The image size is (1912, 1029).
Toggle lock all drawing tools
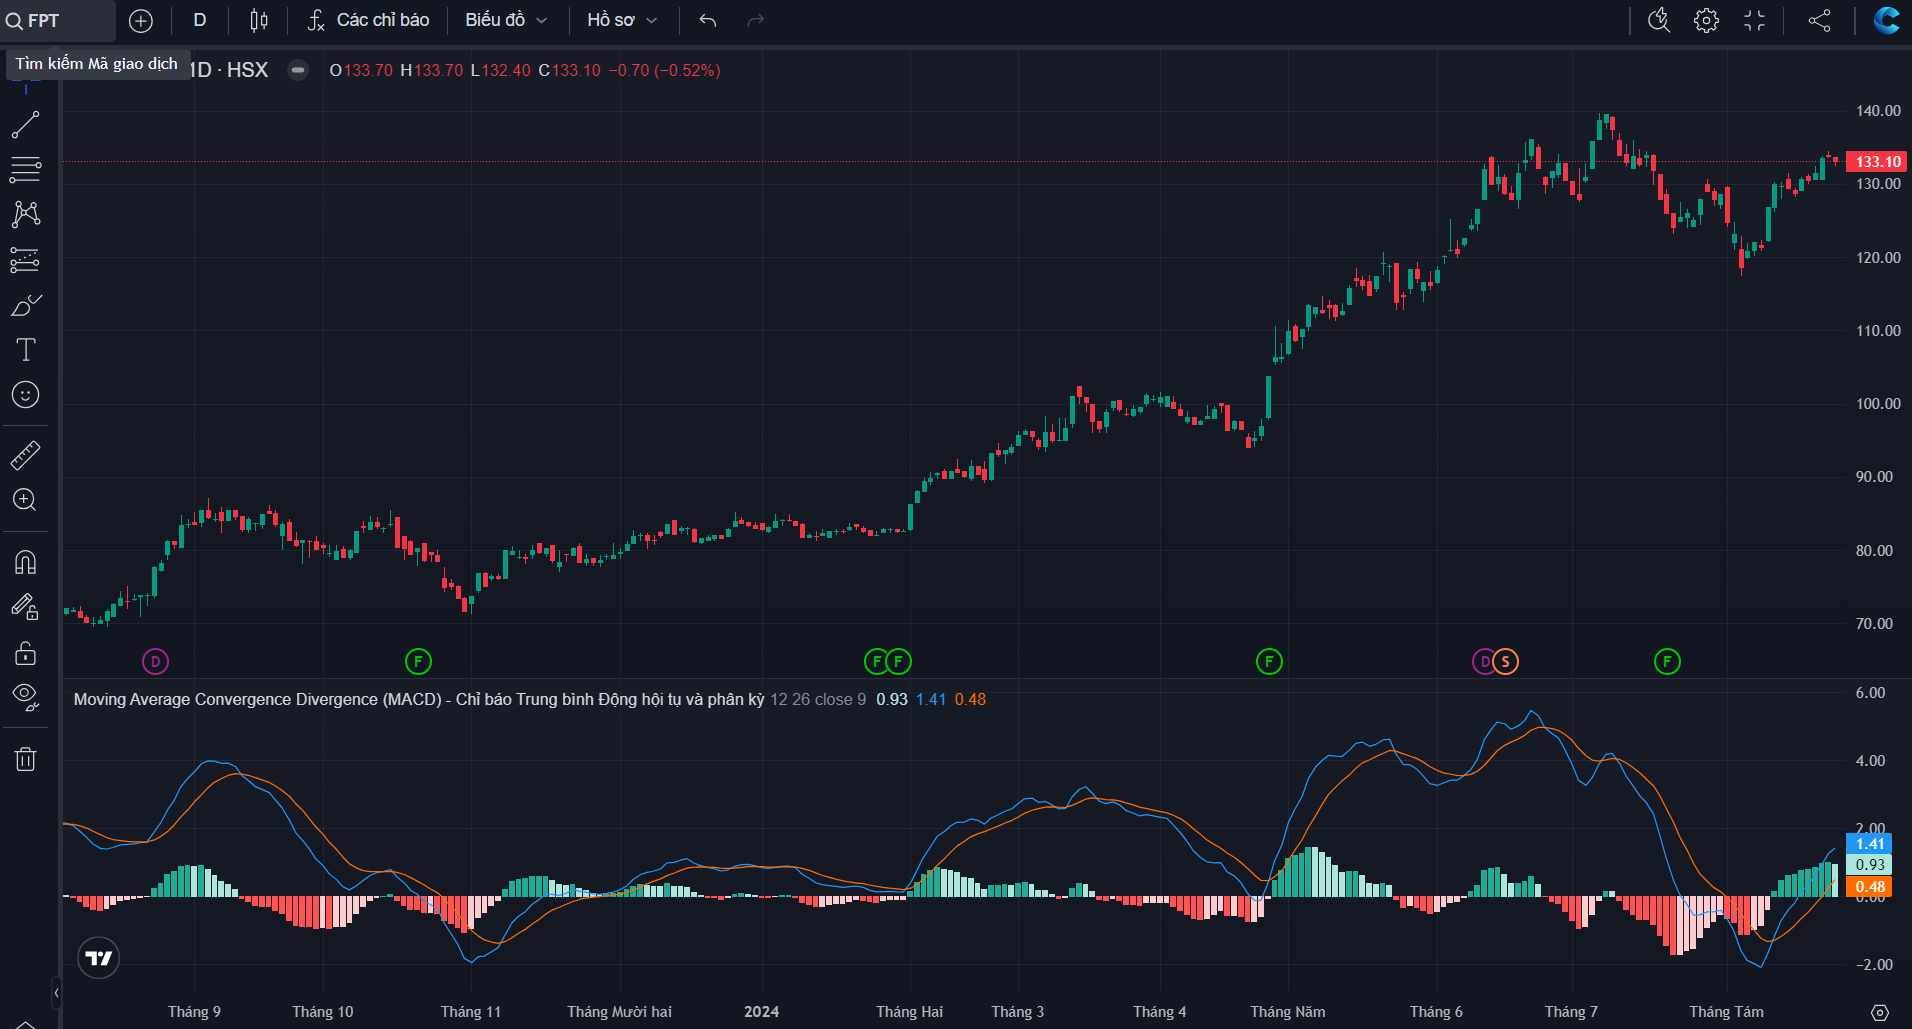pyautogui.click(x=25, y=653)
